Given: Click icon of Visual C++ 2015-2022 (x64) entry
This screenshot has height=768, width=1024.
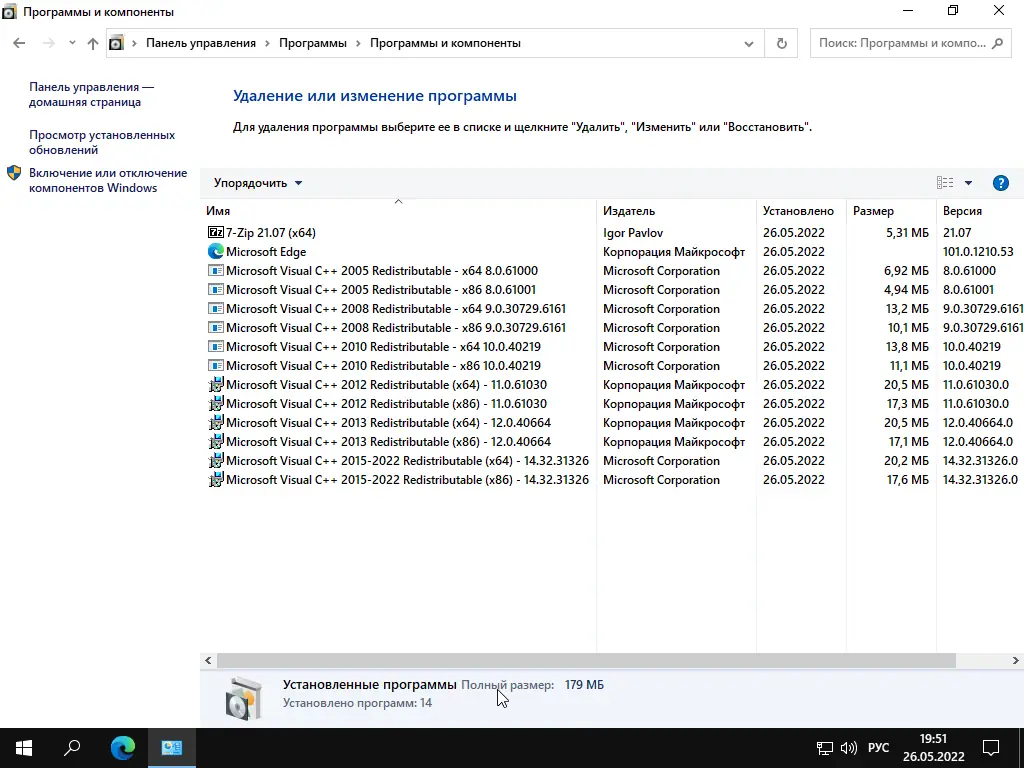Looking at the screenshot, I should click(216, 460).
